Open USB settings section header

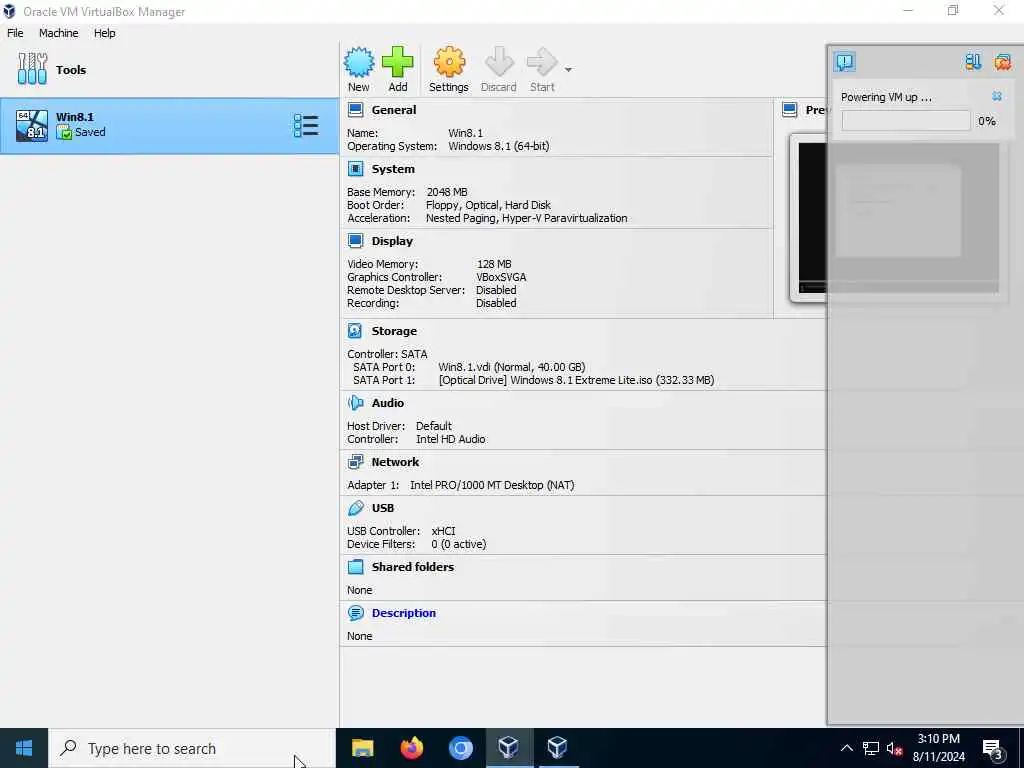383,508
